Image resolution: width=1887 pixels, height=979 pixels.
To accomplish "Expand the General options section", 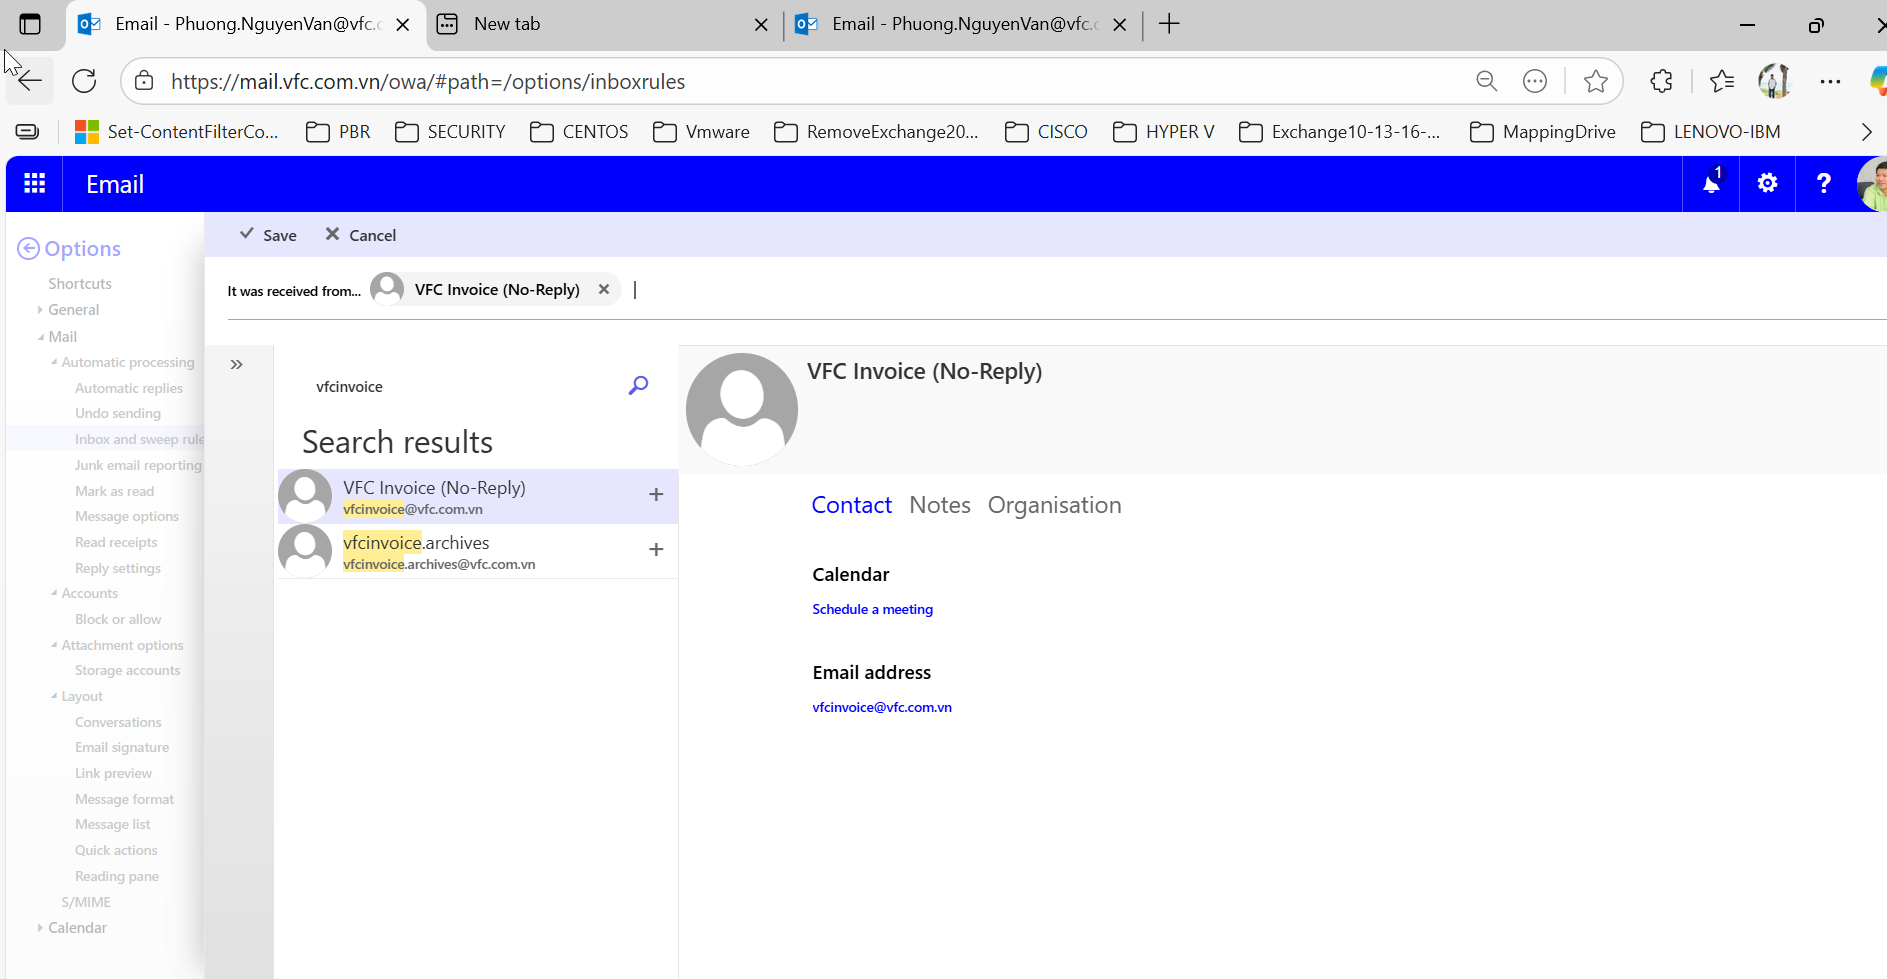I will point(40,310).
